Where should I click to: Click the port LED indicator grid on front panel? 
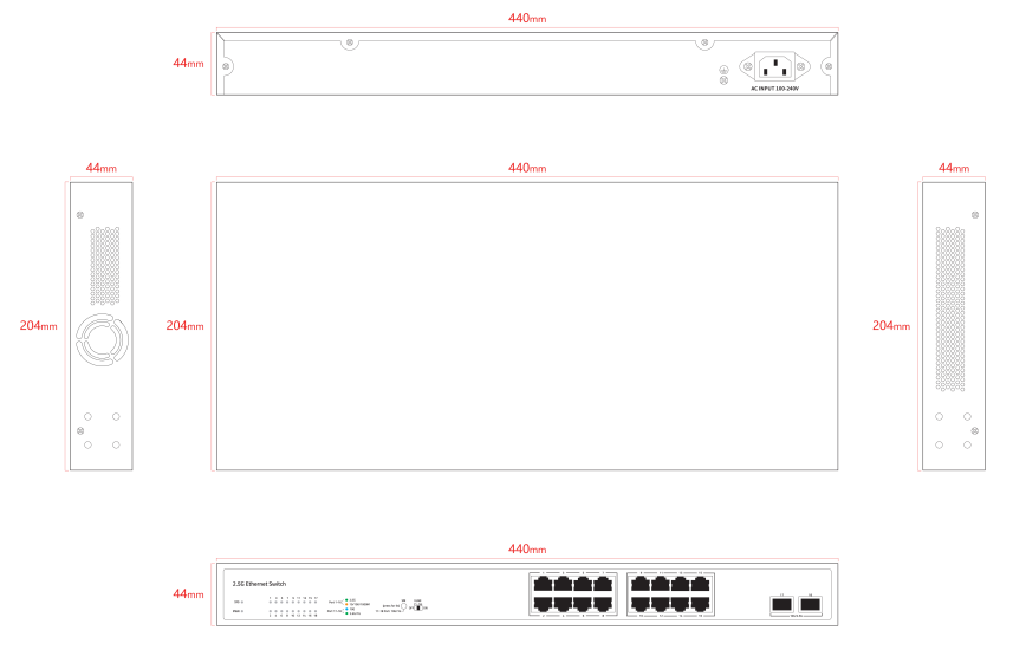click(x=293, y=608)
